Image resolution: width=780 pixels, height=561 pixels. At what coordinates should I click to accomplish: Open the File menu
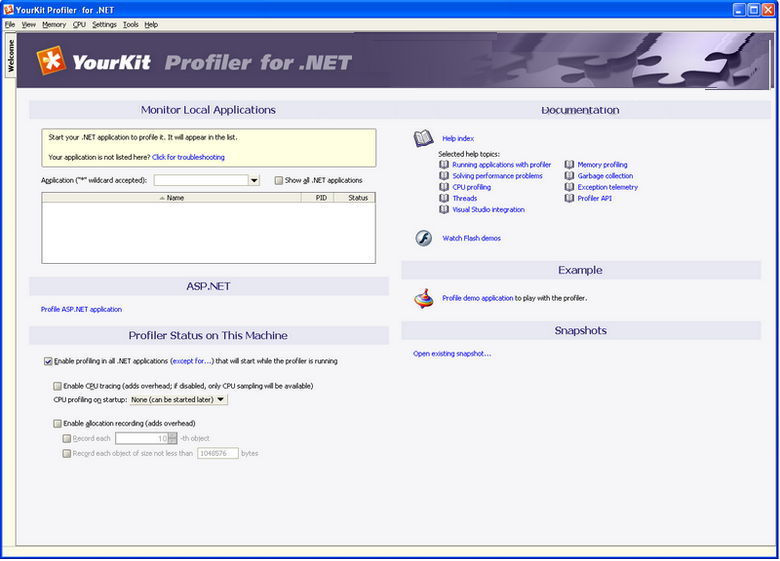point(10,24)
